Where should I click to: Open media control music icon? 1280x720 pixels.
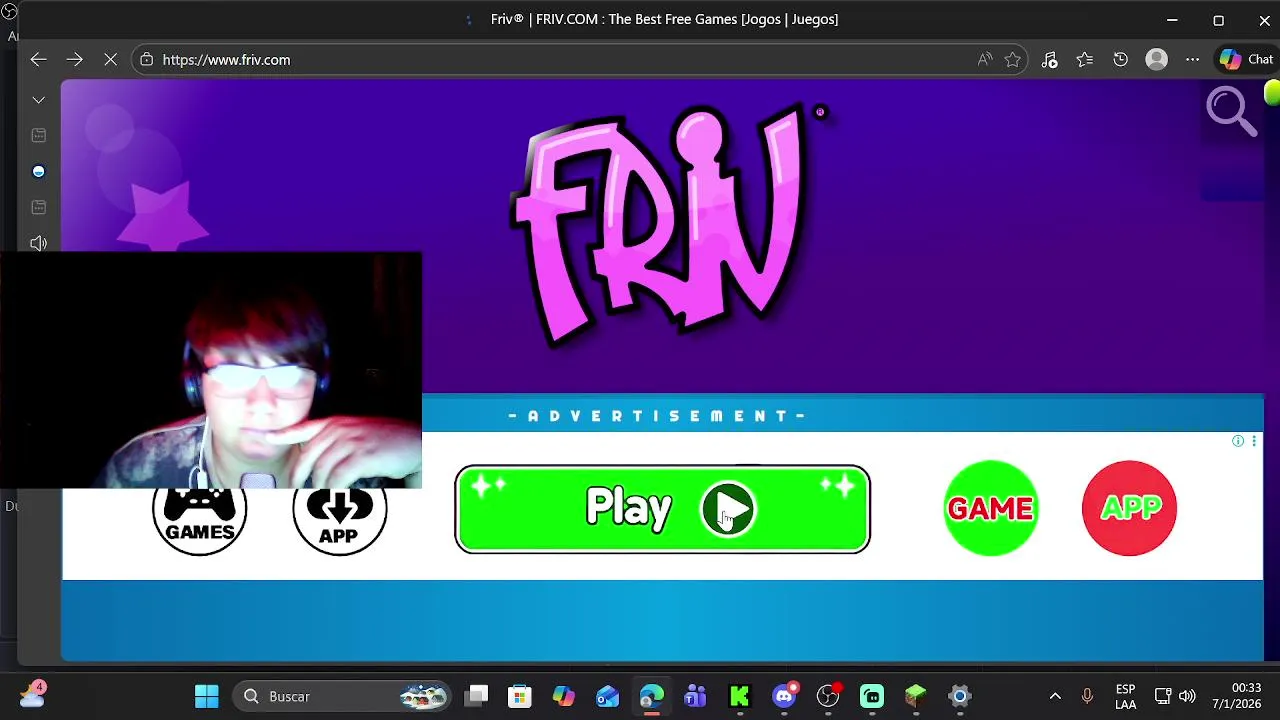pos(1049,60)
